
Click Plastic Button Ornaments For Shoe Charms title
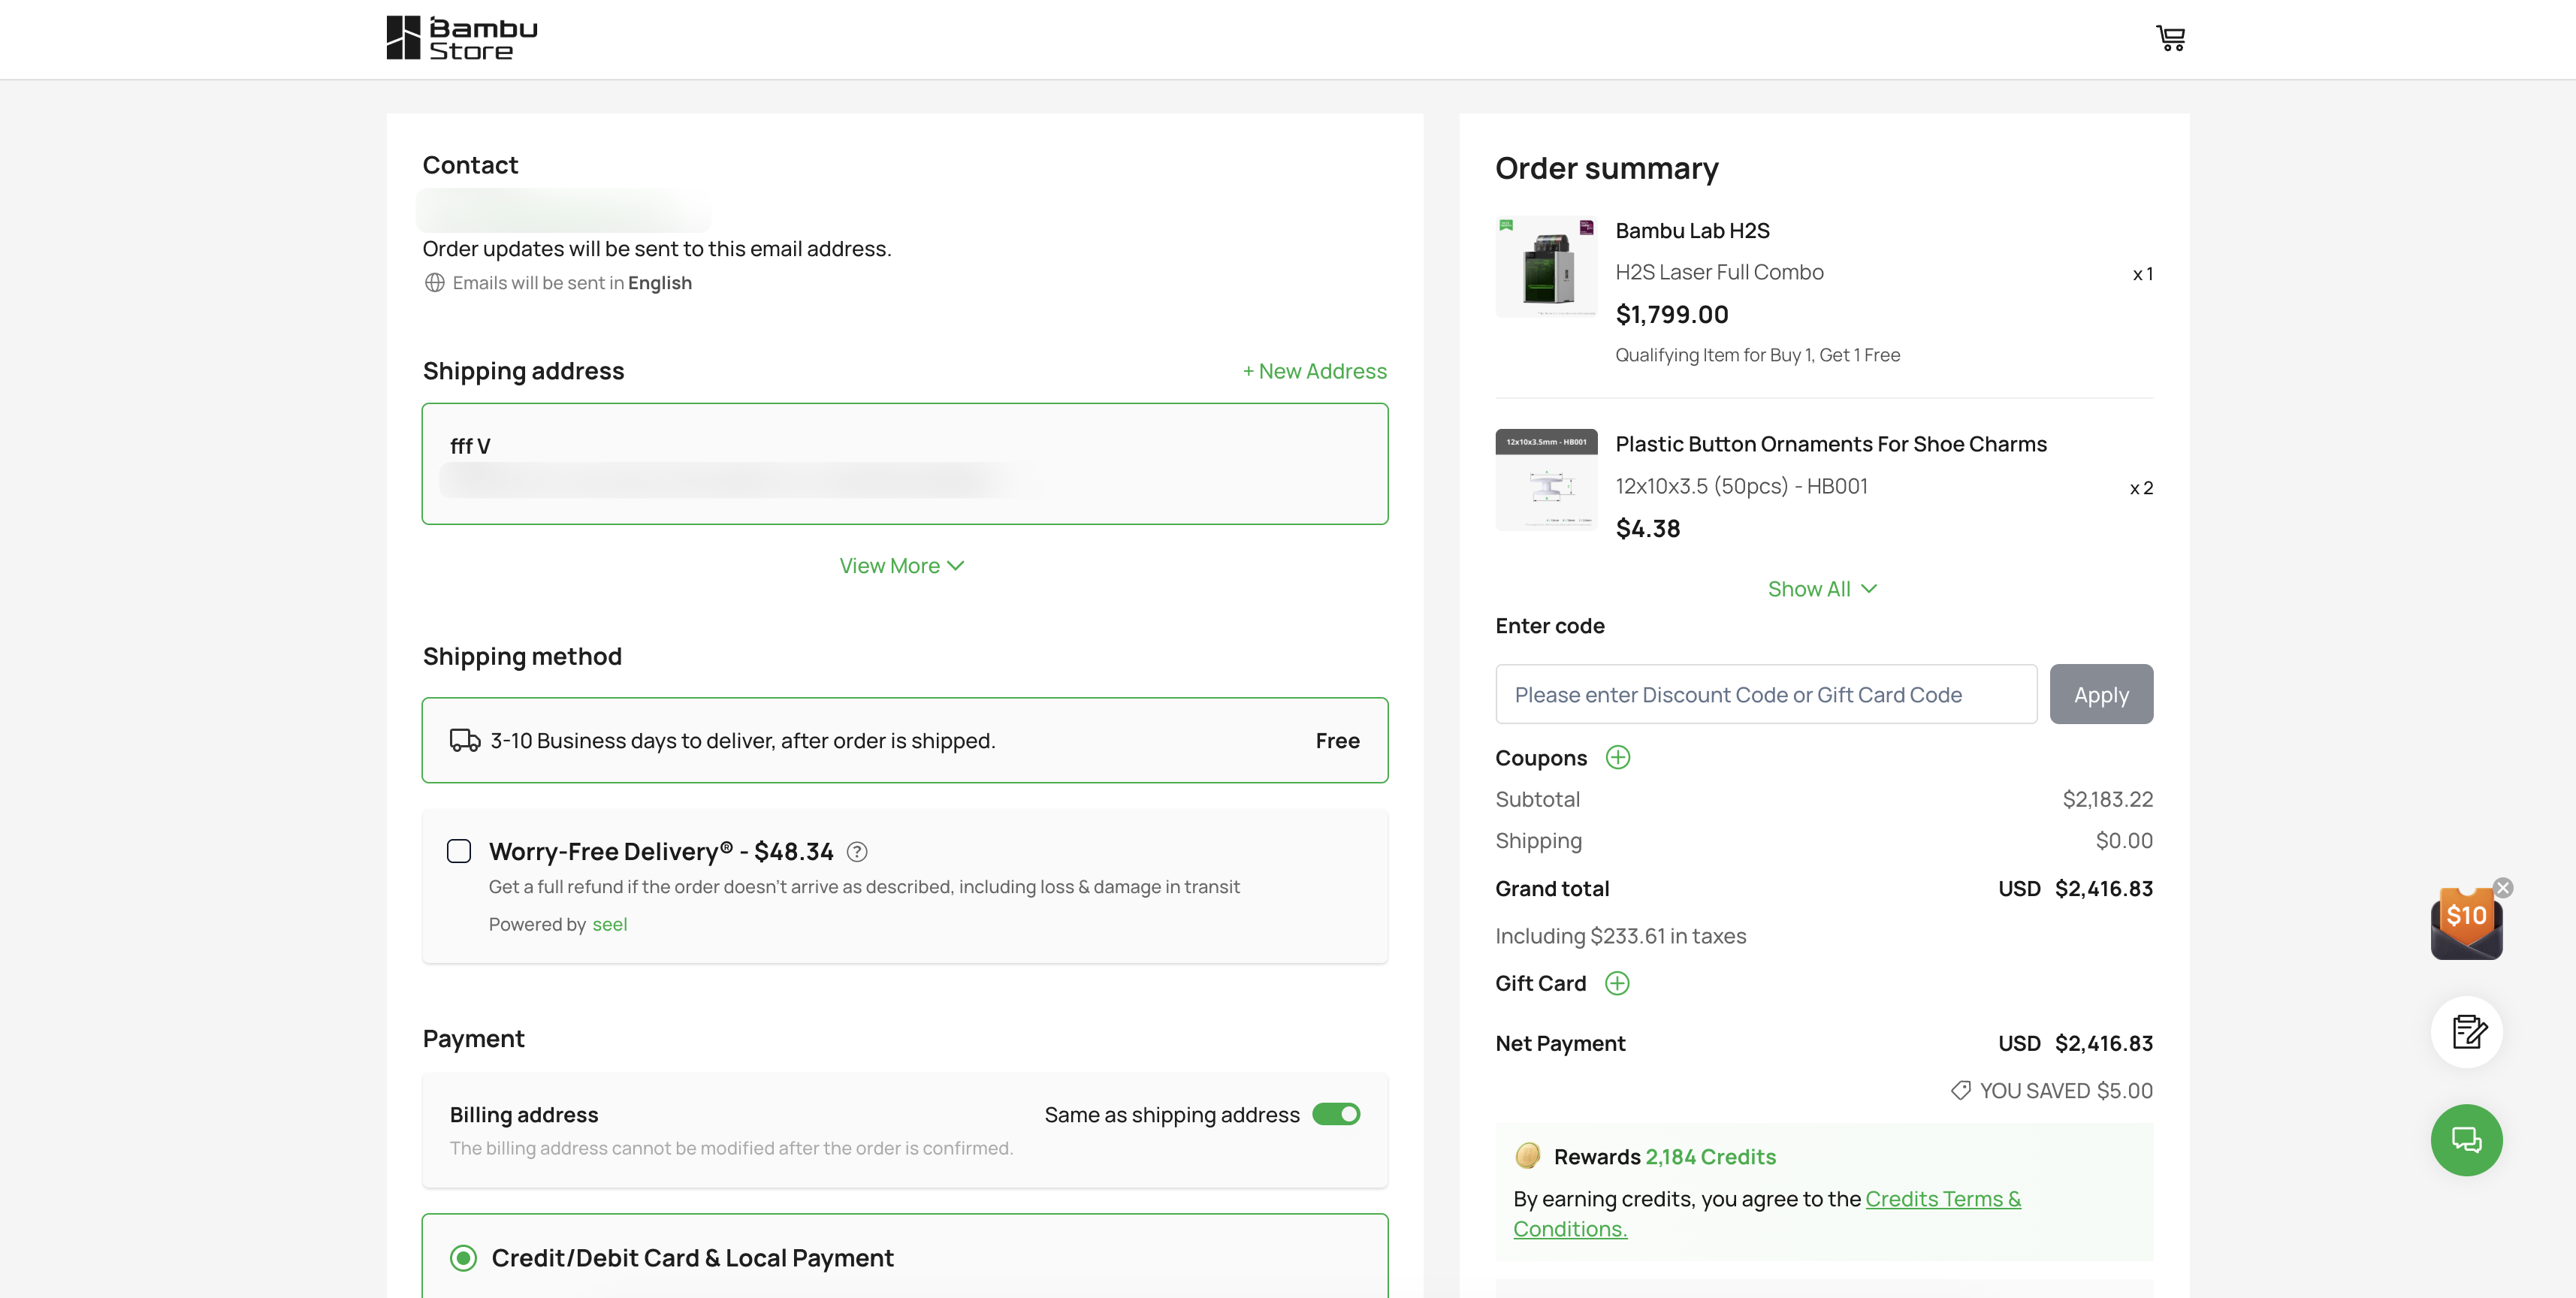click(x=1831, y=444)
